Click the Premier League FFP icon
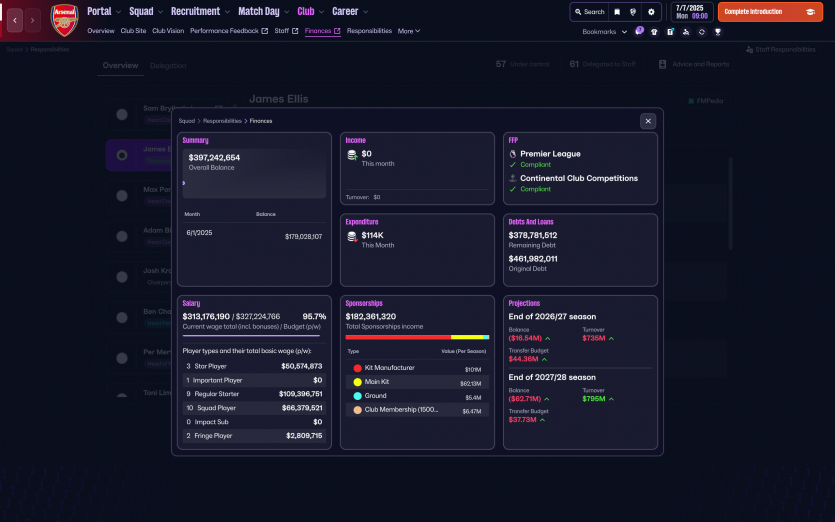Image resolution: width=835 pixels, height=522 pixels. click(x=513, y=154)
